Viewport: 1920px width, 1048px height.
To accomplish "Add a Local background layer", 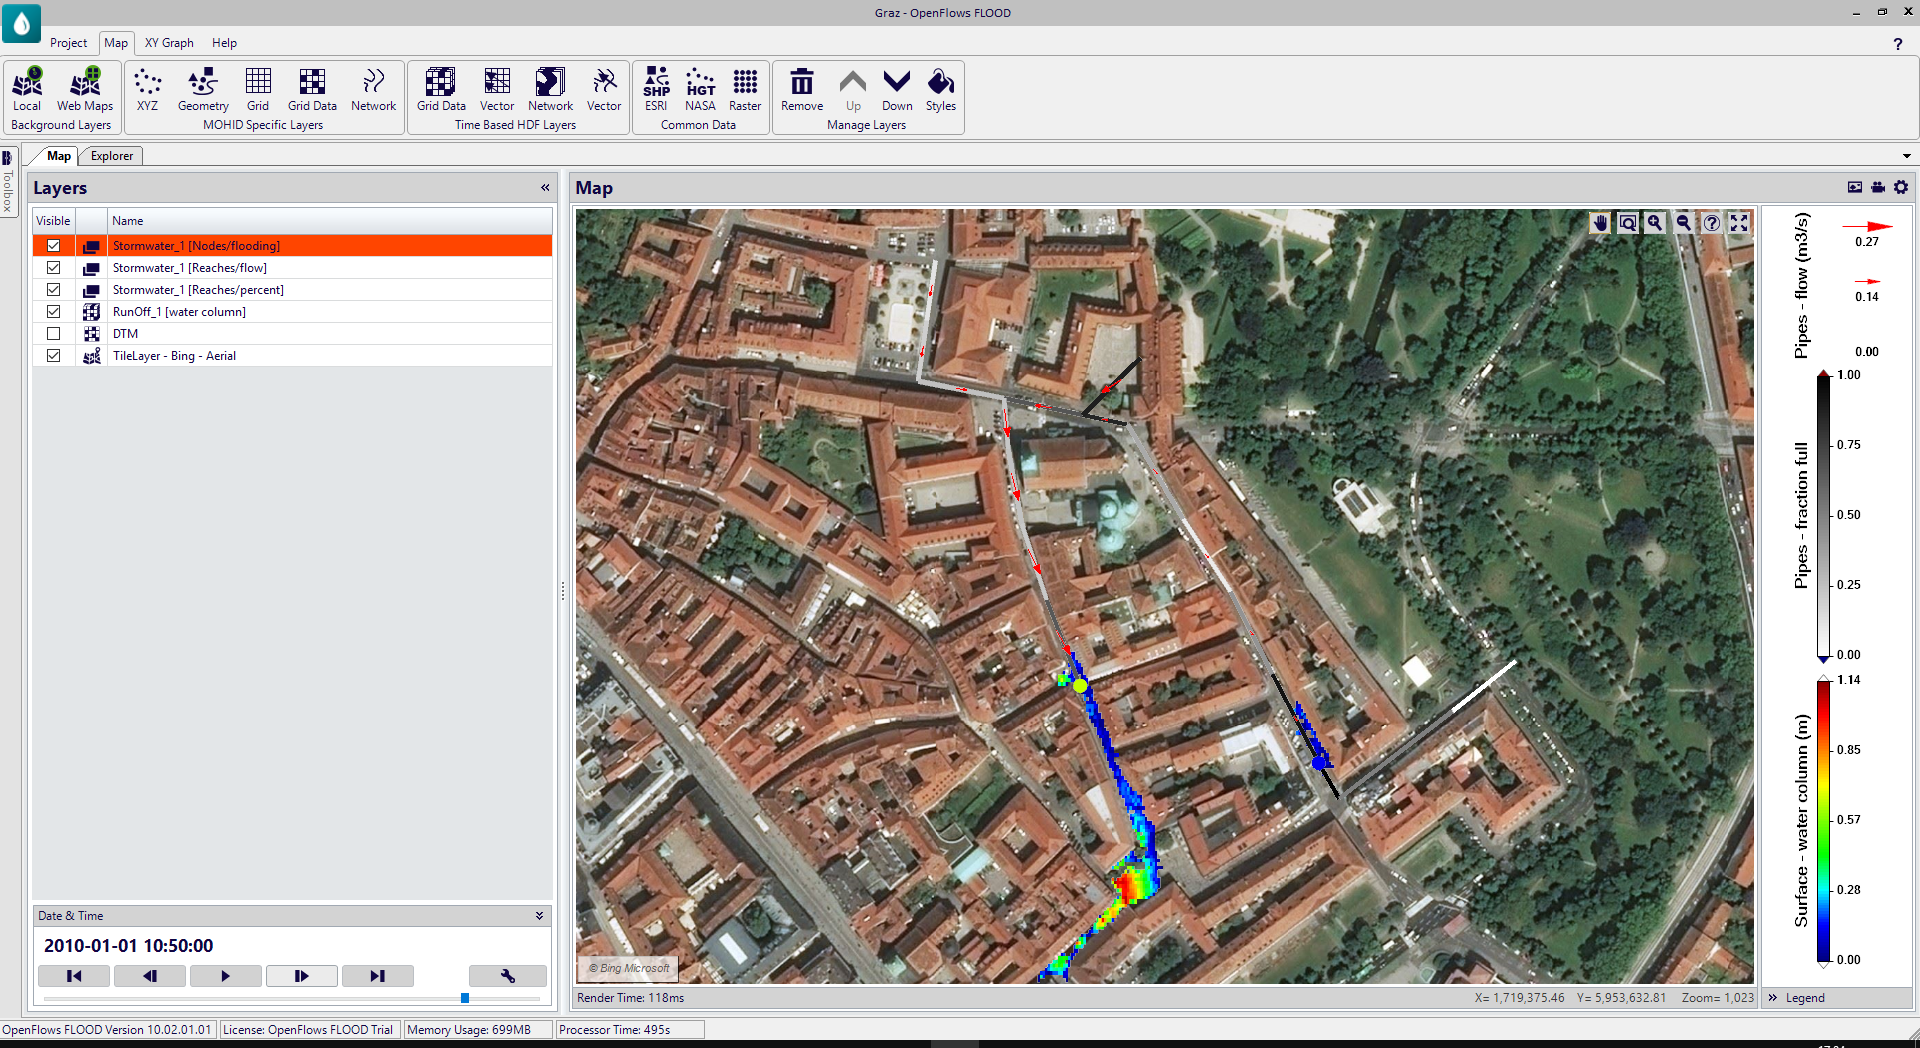I will (x=27, y=90).
